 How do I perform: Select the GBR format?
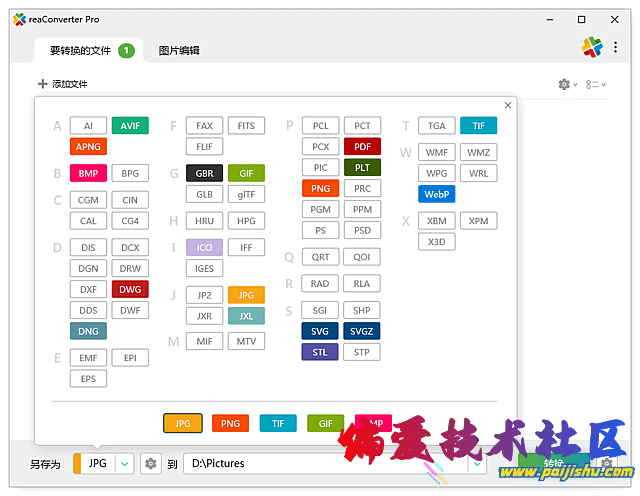pos(204,173)
